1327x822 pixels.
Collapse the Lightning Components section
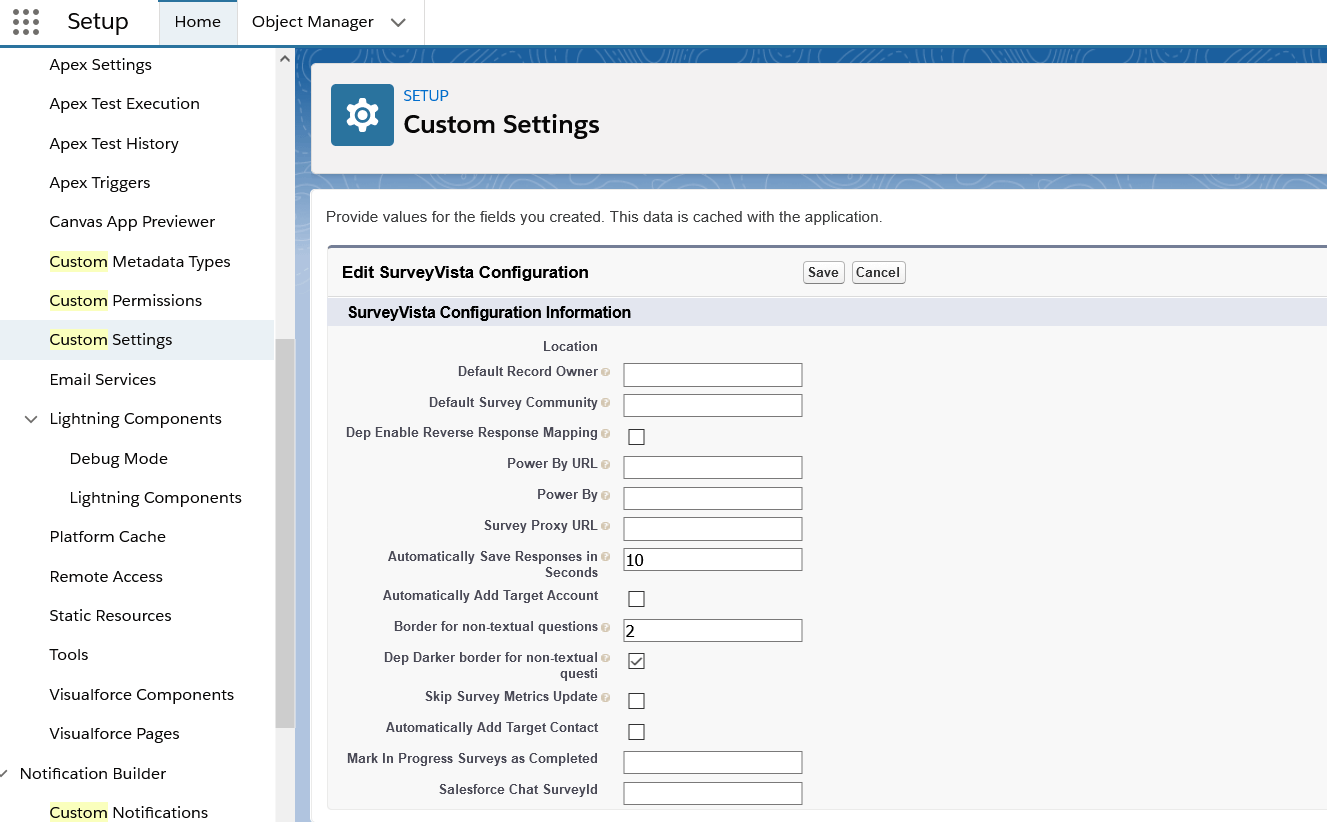coord(30,418)
